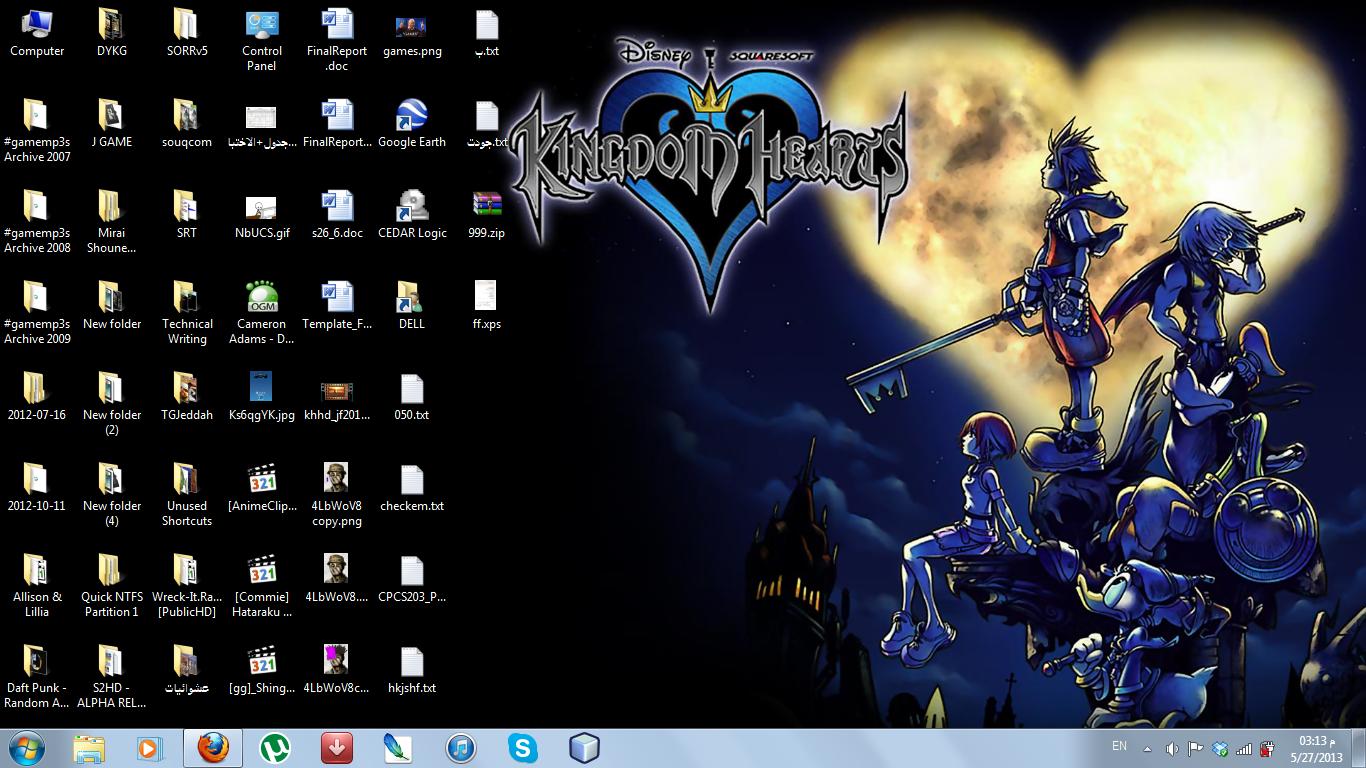Viewport: 1366px width, 768px height.
Task: Open uTorrent from the taskbar
Action: coord(274,748)
